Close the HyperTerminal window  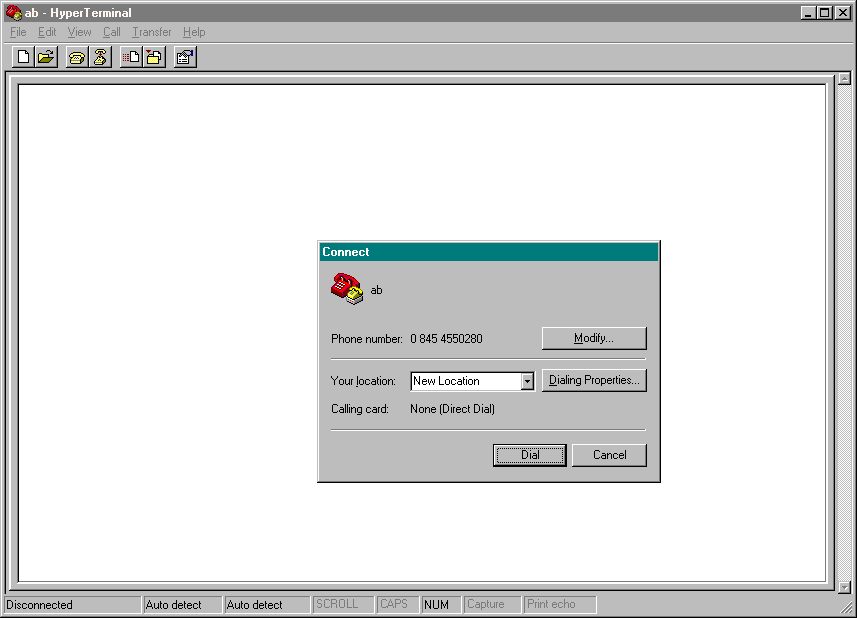pos(843,12)
